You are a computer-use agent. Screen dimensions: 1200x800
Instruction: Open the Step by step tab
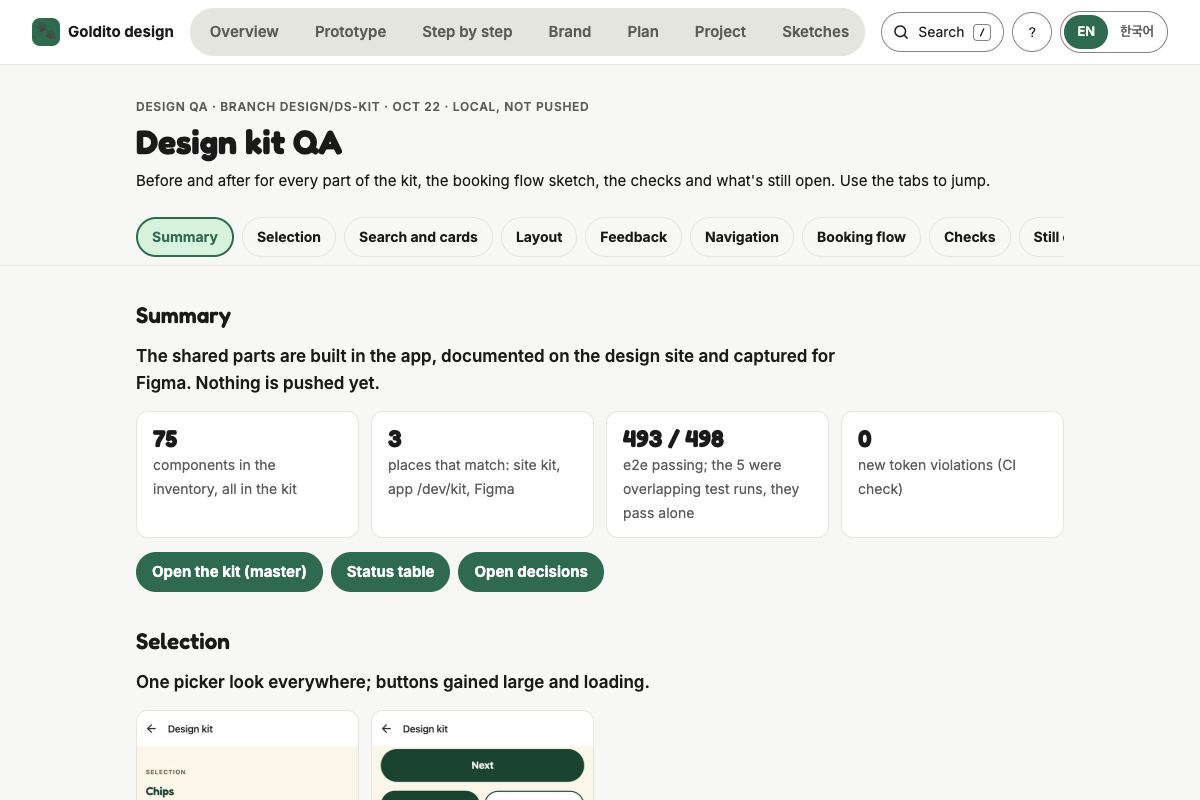pos(467,32)
